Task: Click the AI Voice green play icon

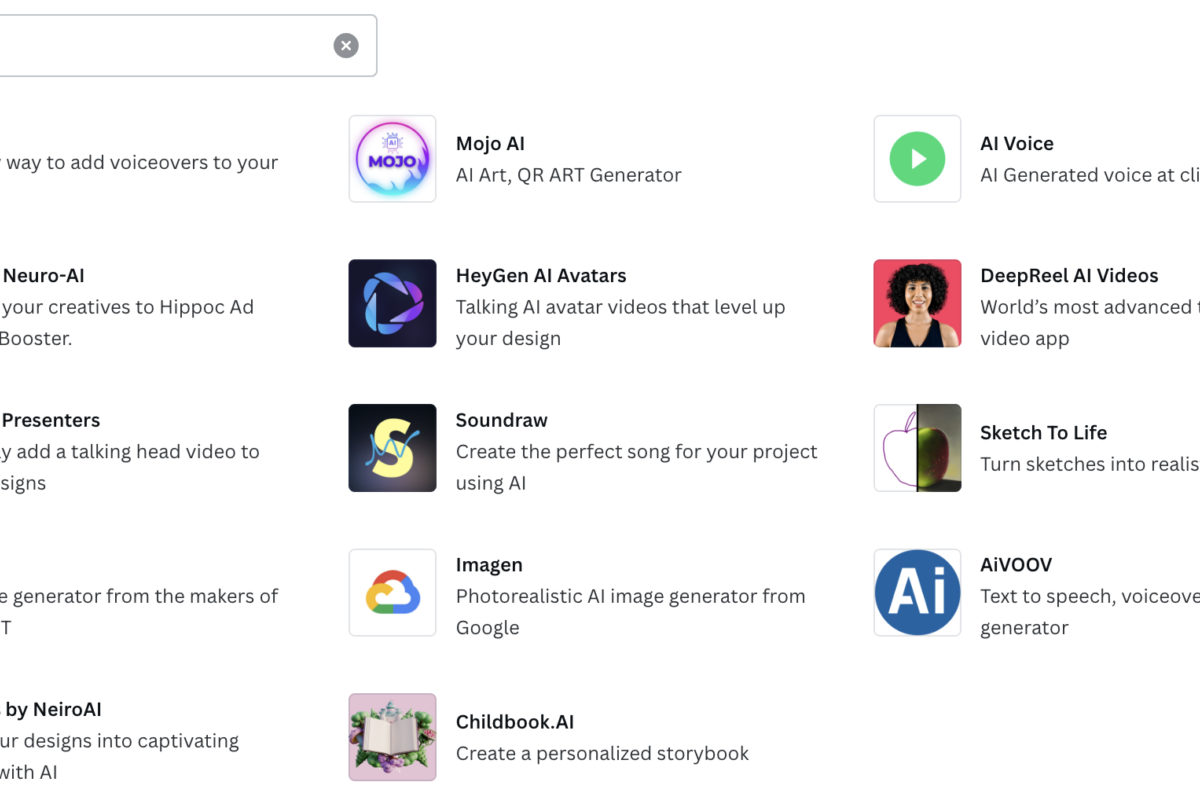Action: [917, 159]
